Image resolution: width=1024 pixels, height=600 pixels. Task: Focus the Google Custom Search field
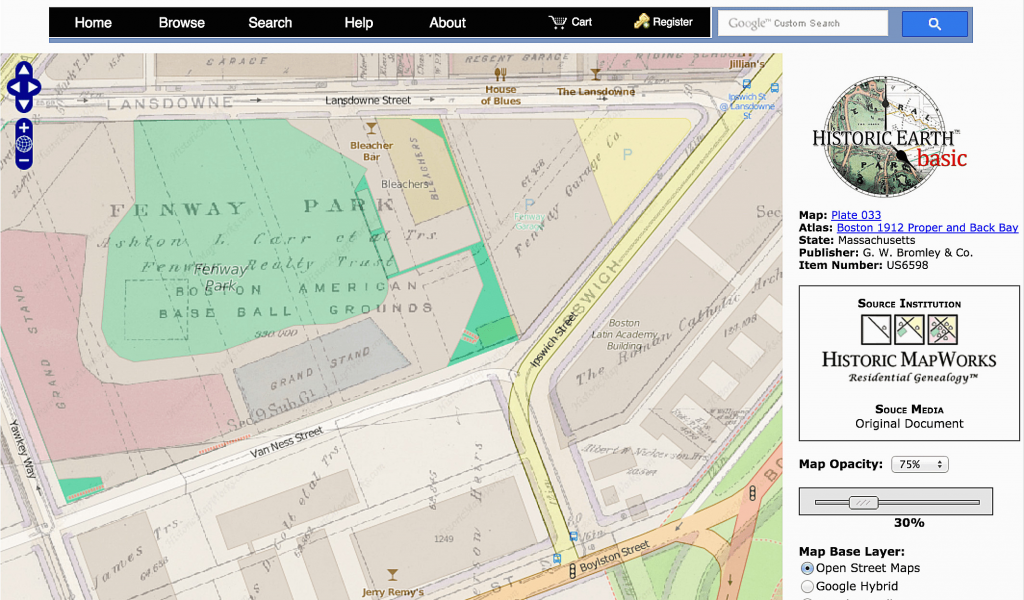pyautogui.click(x=803, y=24)
